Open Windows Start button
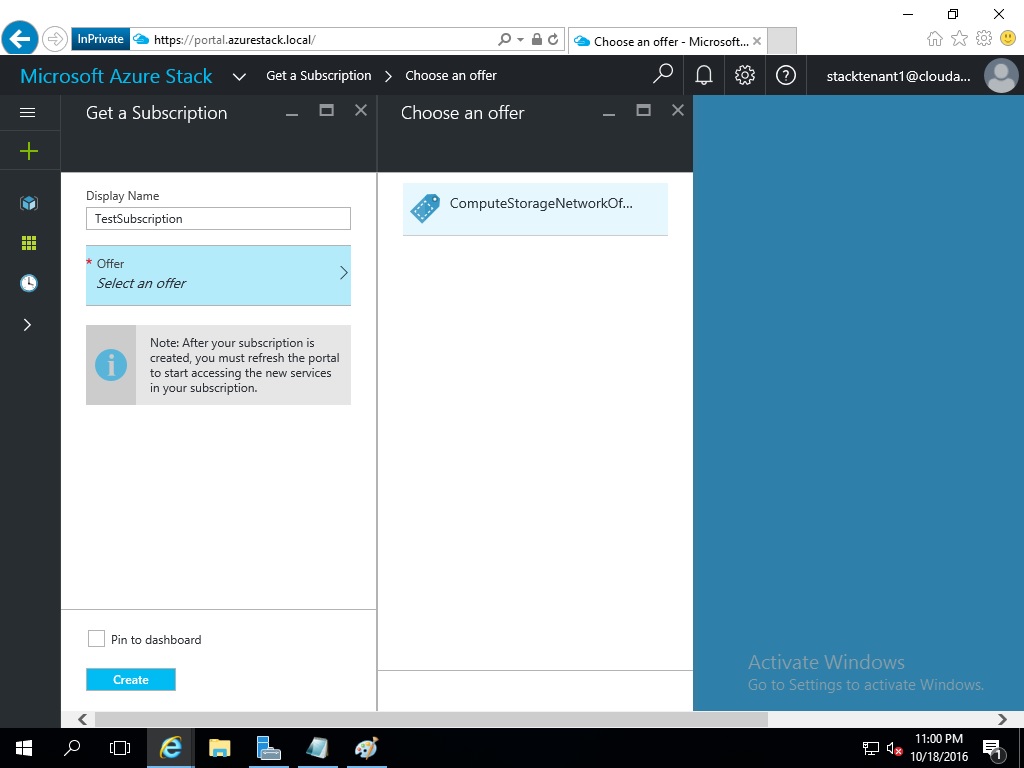1024x768 pixels. 24,748
